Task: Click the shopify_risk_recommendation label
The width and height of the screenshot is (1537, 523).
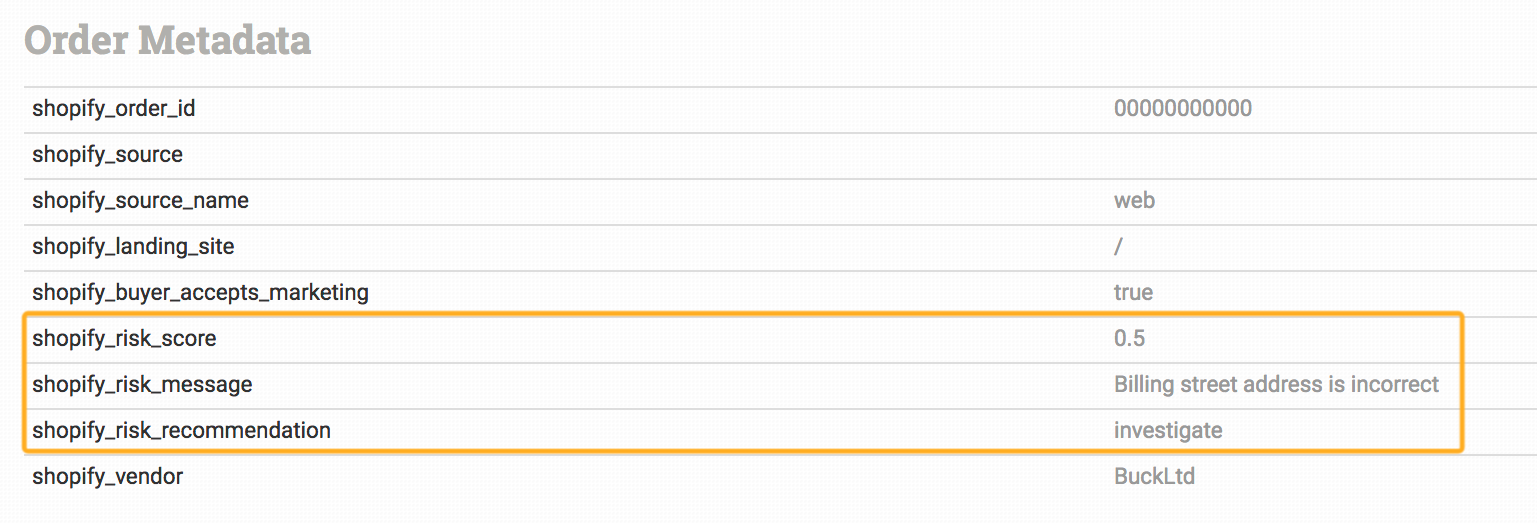Action: click(x=181, y=431)
